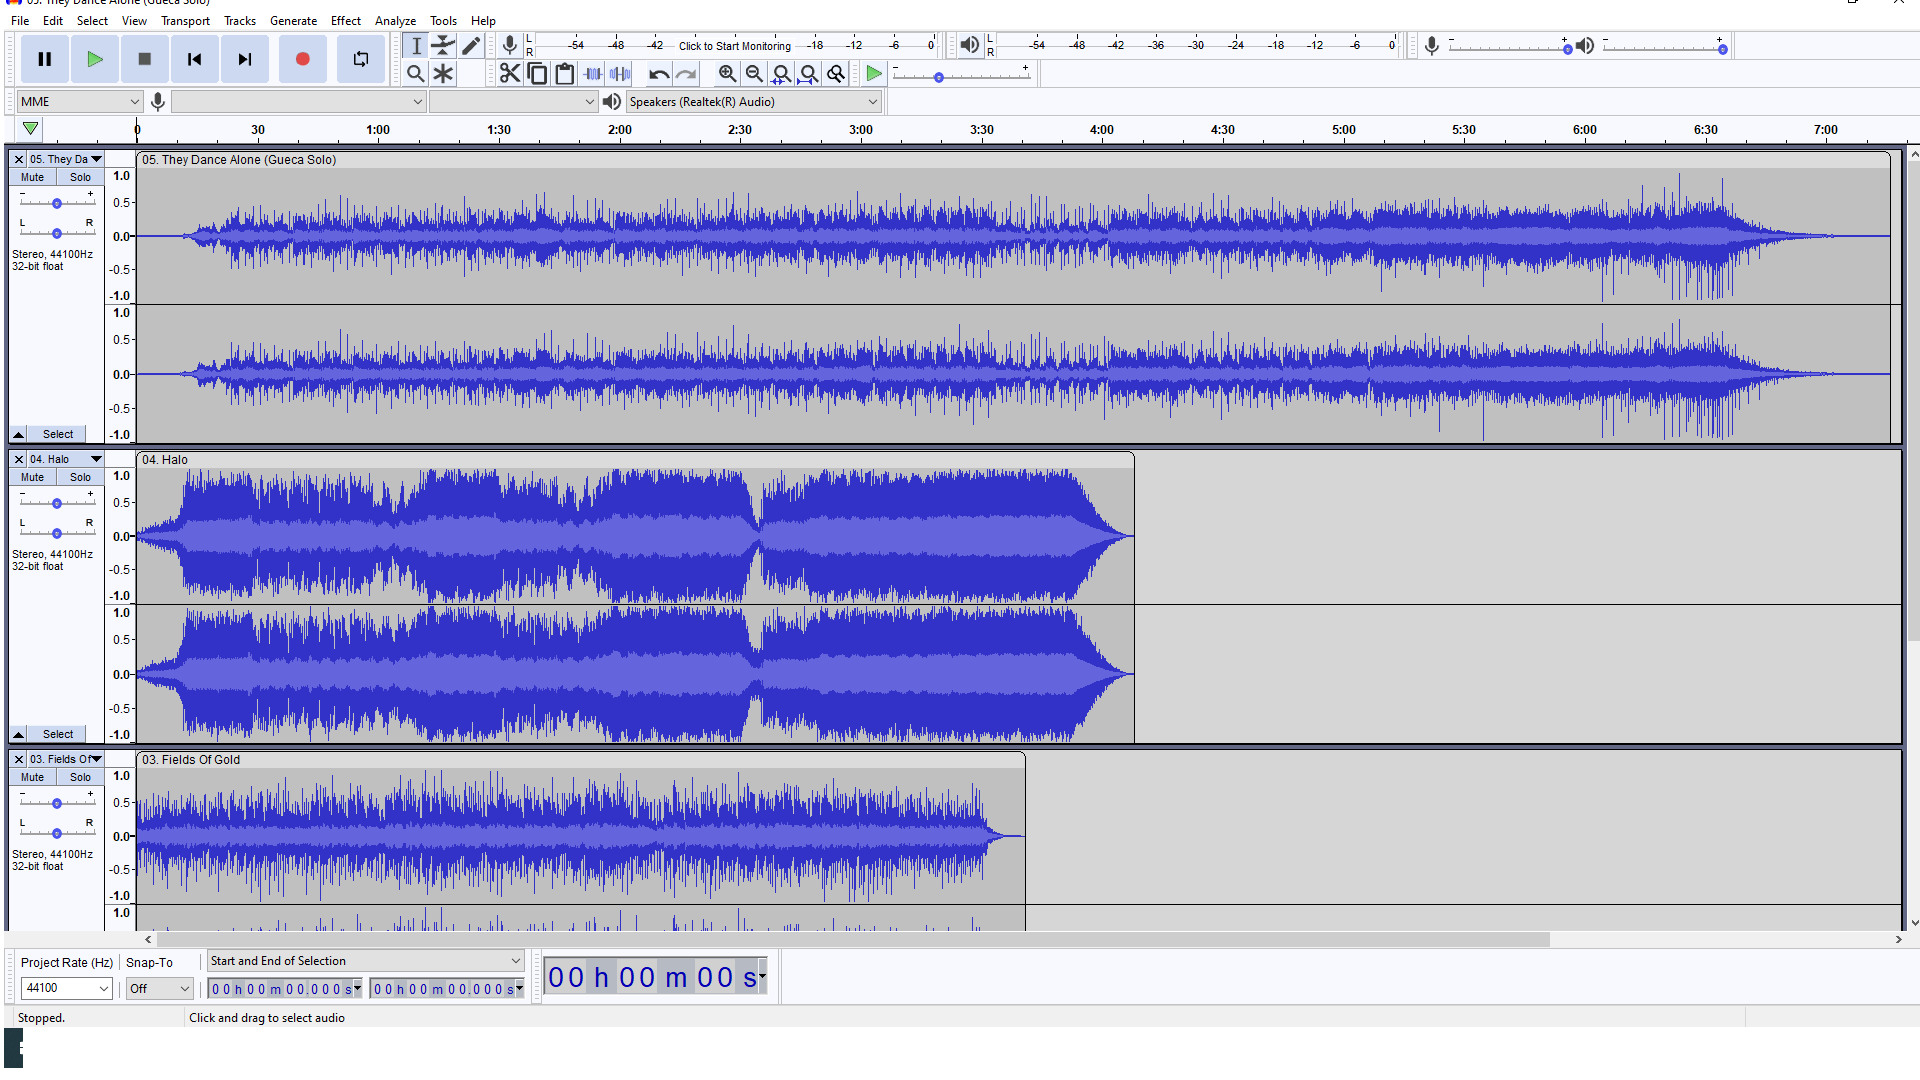Select the Multi-Tool mode
The height and width of the screenshot is (1080, 1920).
(x=443, y=72)
